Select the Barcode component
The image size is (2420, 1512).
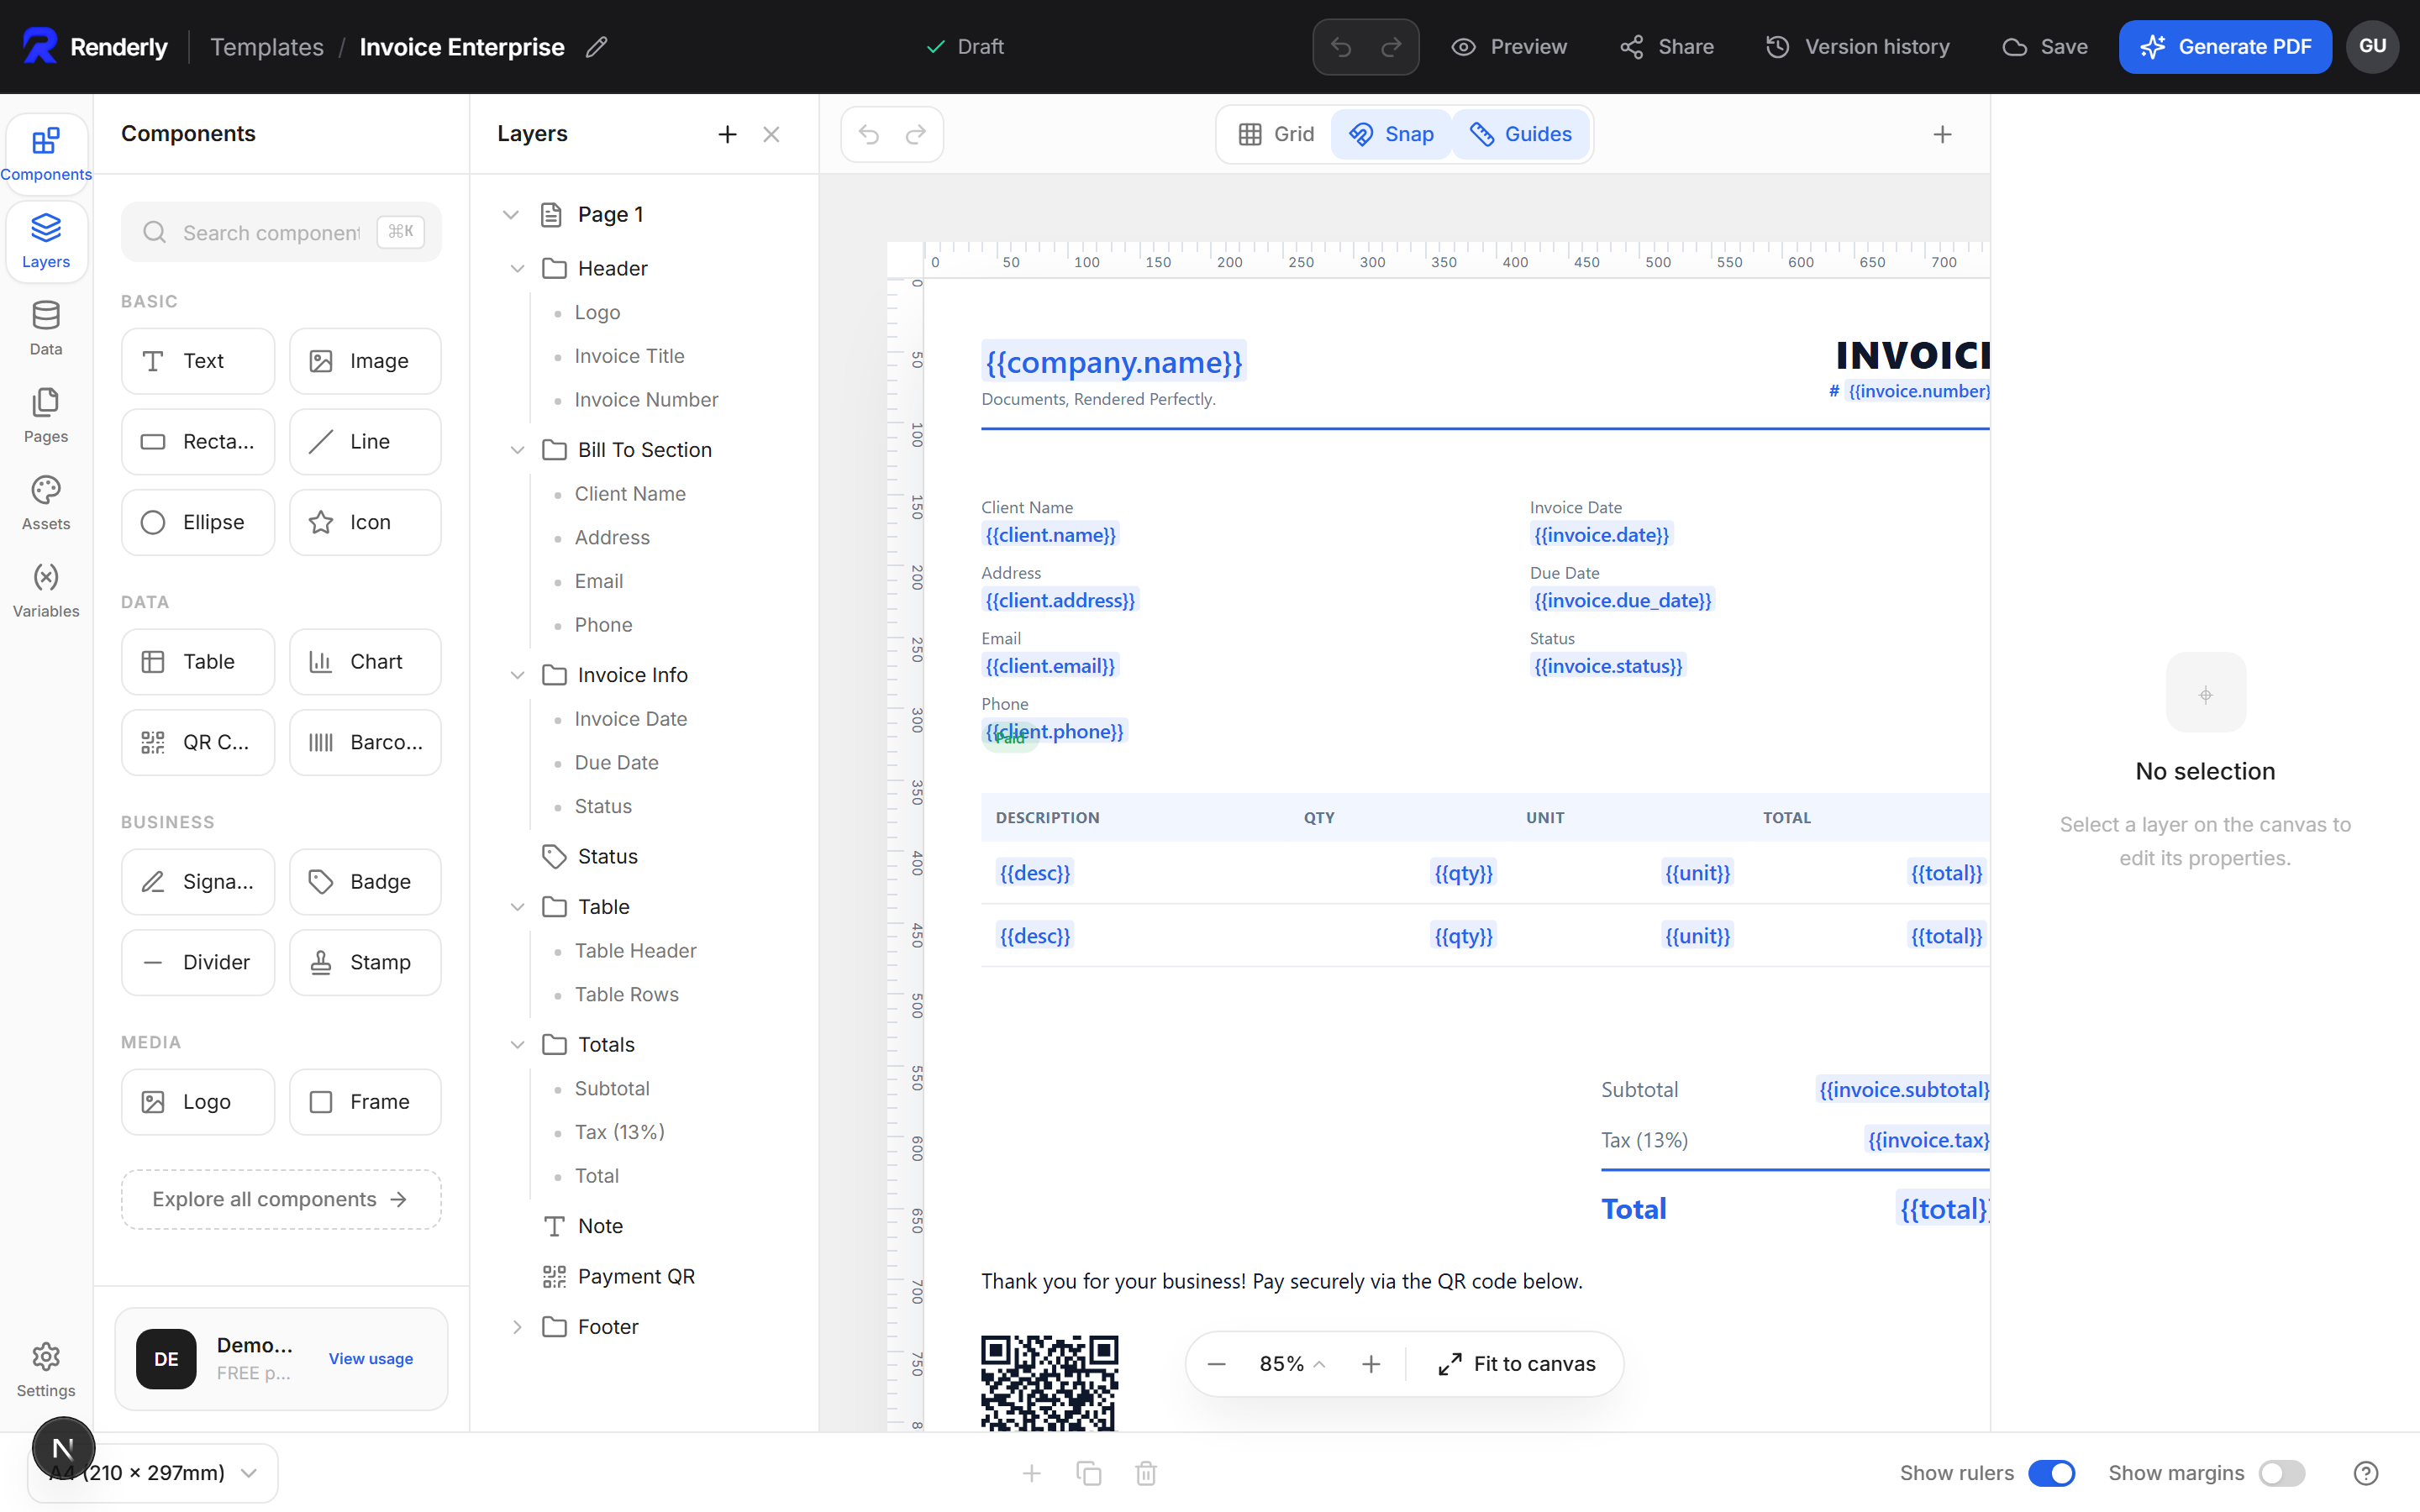pos(365,742)
